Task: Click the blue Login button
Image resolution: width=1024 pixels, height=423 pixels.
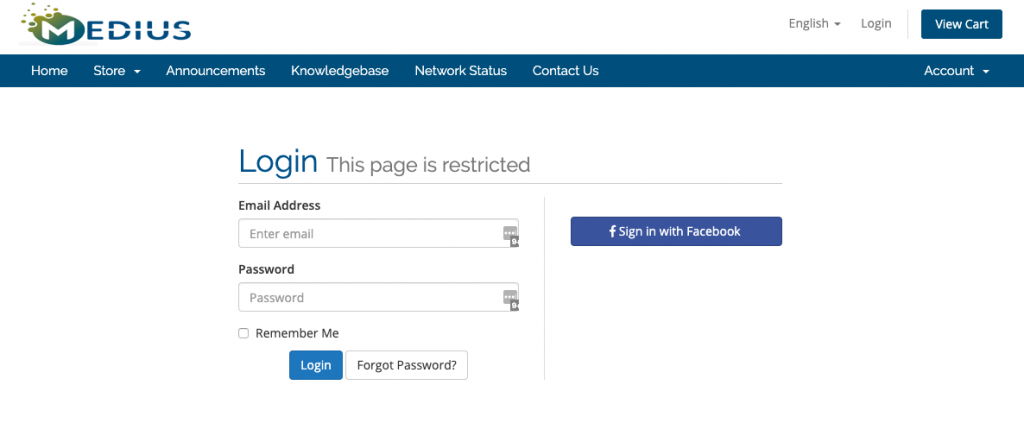Action: pos(316,366)
